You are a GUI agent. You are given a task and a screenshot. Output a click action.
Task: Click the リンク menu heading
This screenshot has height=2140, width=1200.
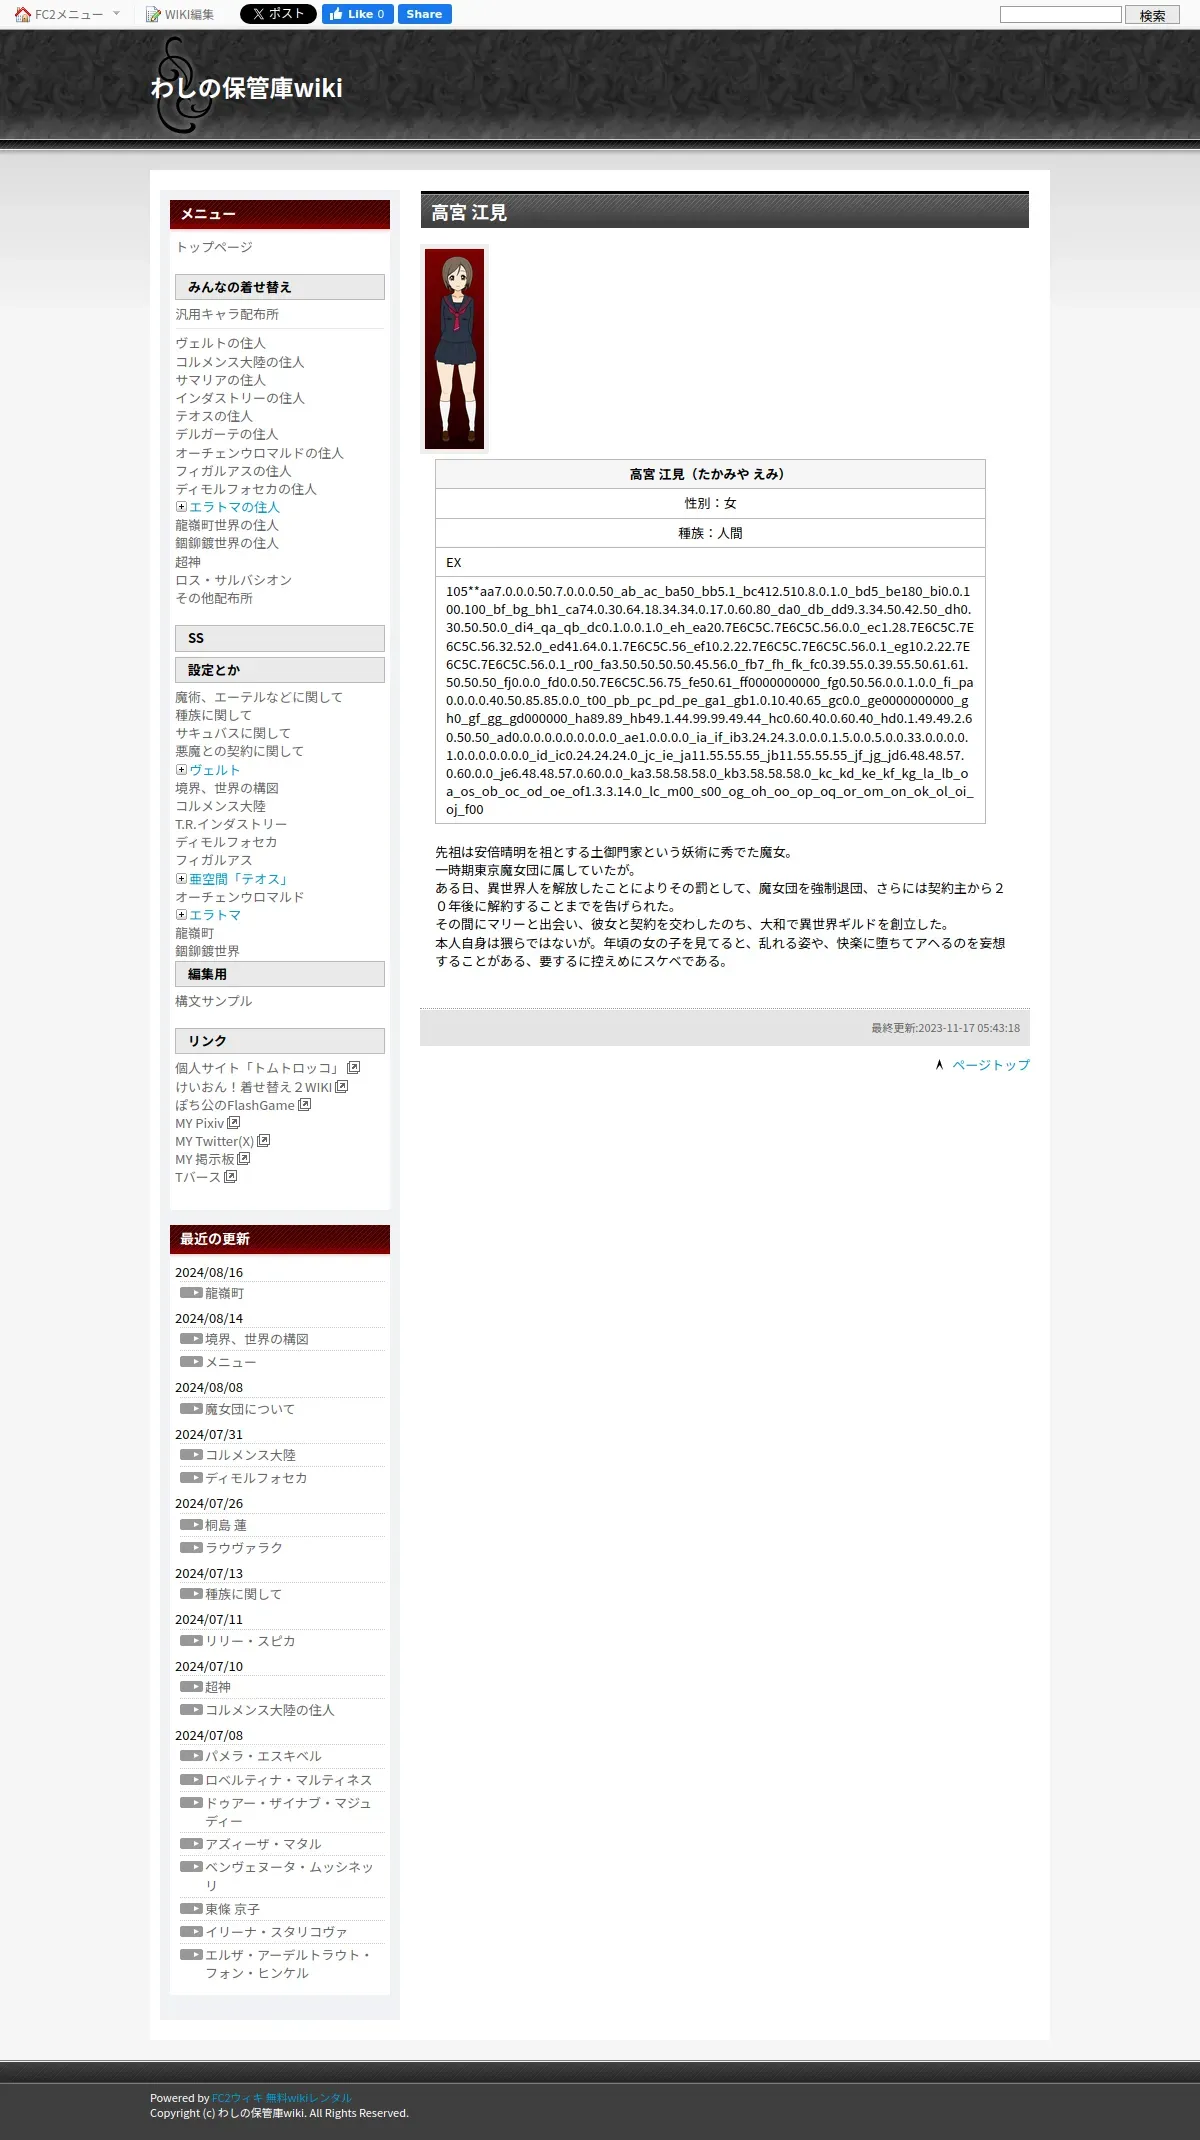click(280, 1041)
